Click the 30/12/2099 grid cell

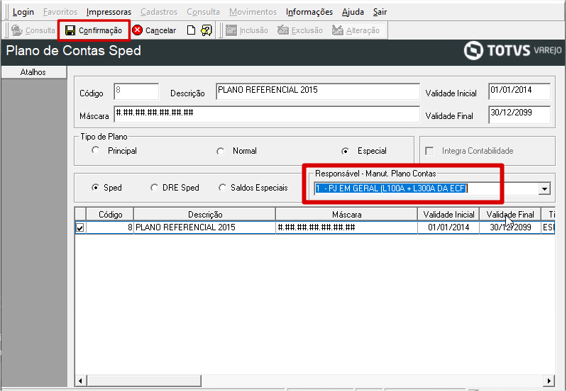pos(510,227)
